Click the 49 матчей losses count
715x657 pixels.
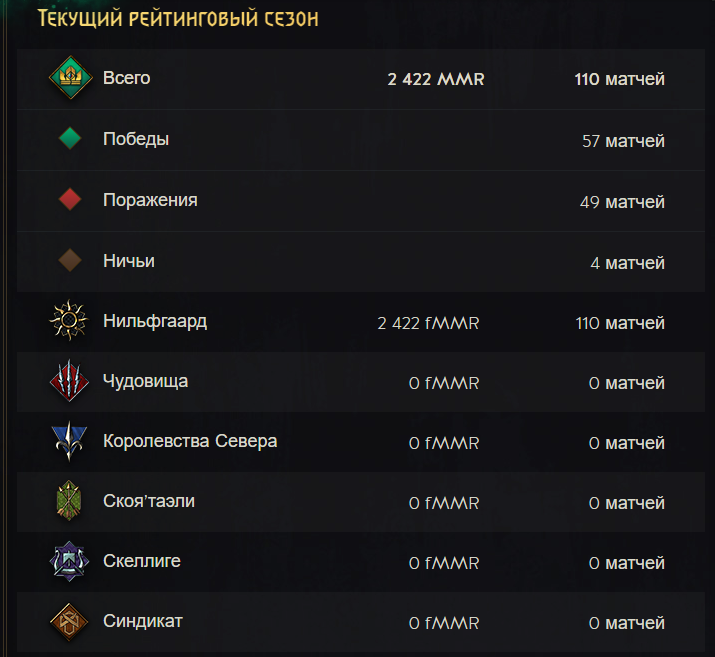623,202
